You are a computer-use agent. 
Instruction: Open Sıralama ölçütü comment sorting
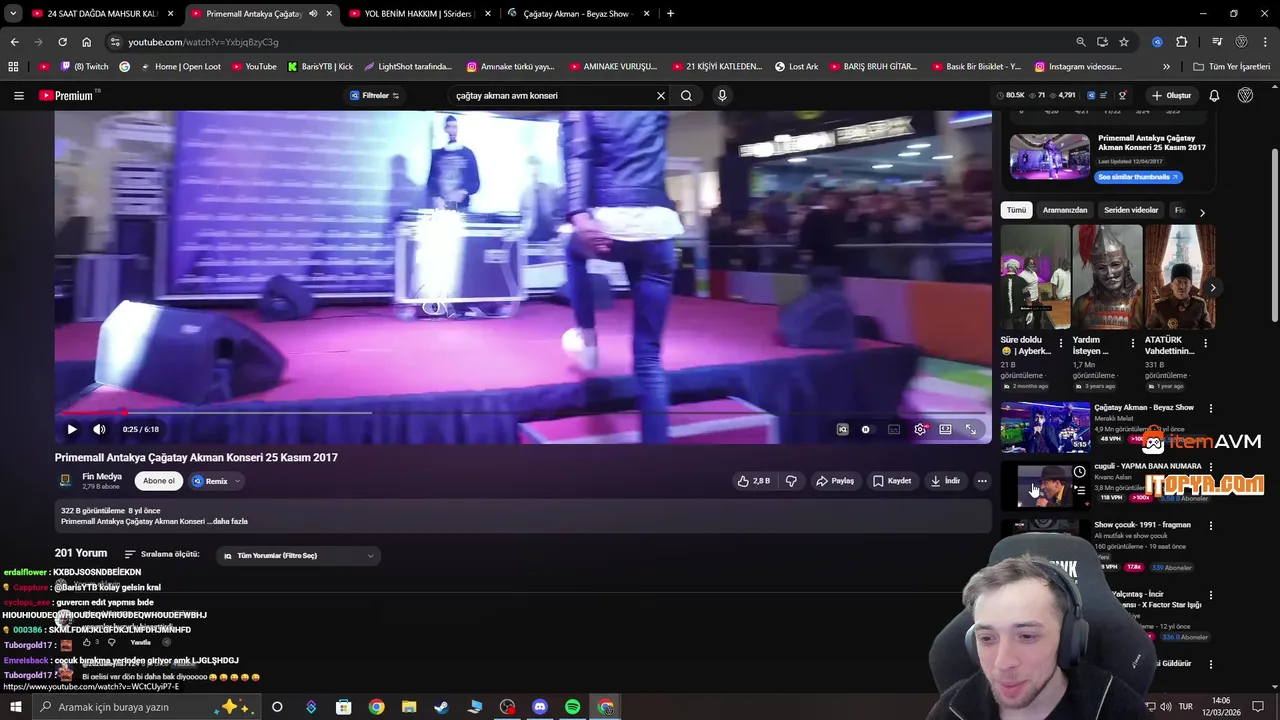pos(162,554)
